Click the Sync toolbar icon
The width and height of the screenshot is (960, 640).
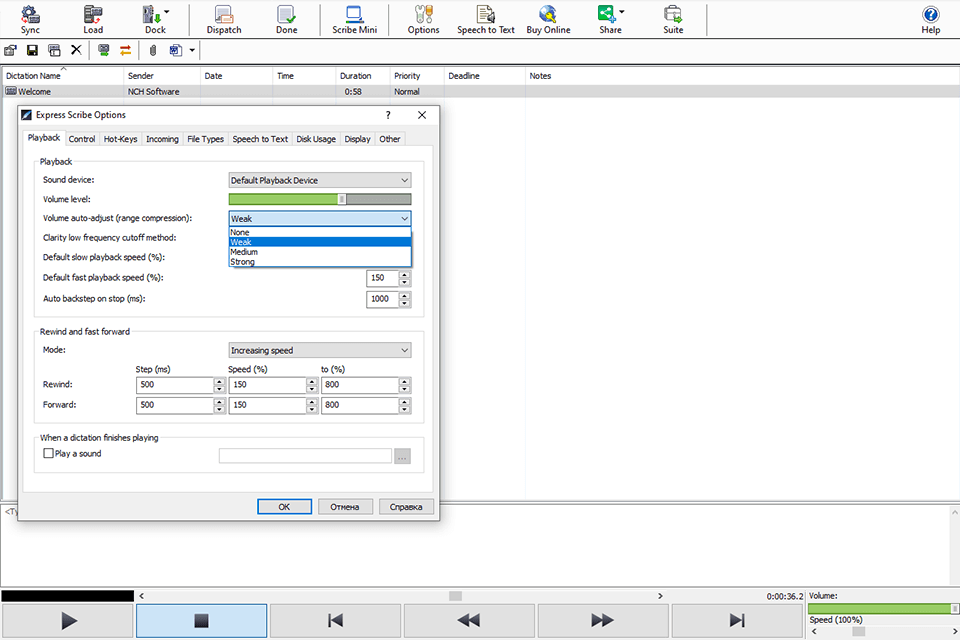[x=29, y=19]
